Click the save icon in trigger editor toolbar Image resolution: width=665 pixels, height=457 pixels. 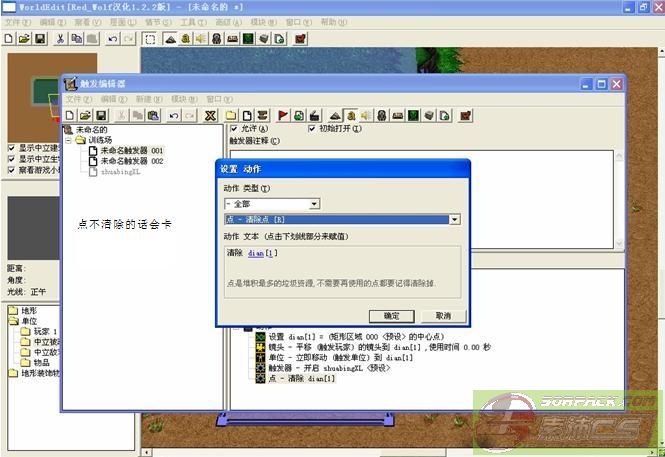(x=101, y=115)
